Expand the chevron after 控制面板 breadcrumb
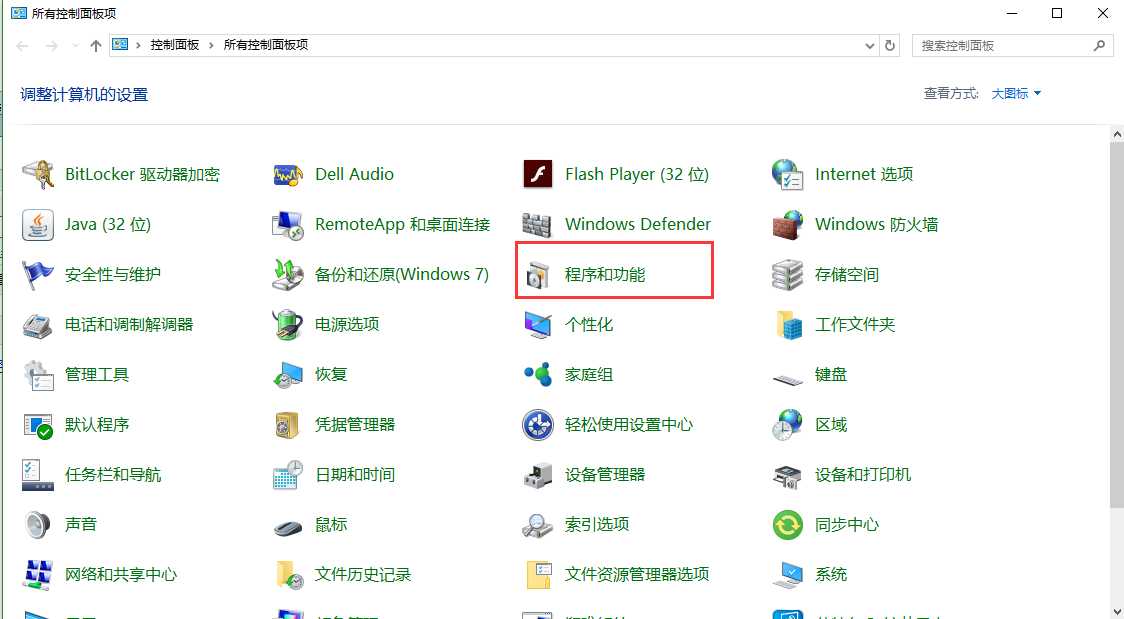The width and height of the screenshot is (1124, 619). pos(211,45)
